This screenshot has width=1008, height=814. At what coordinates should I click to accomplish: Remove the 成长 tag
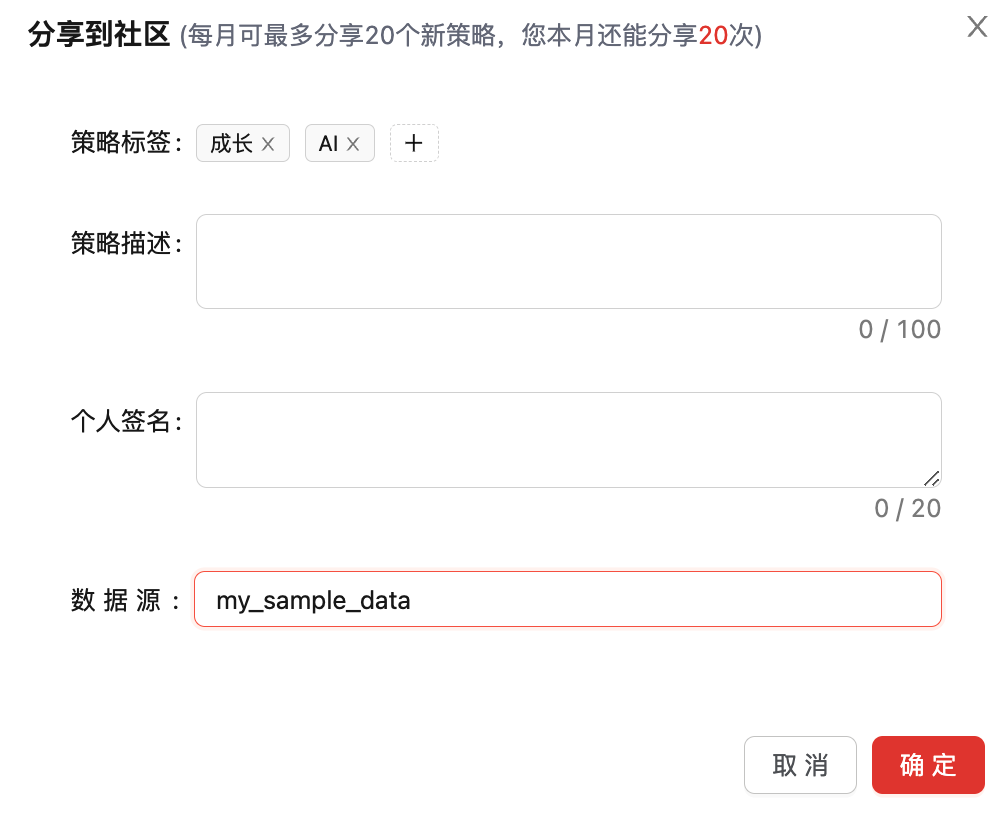tap(268, 144)
